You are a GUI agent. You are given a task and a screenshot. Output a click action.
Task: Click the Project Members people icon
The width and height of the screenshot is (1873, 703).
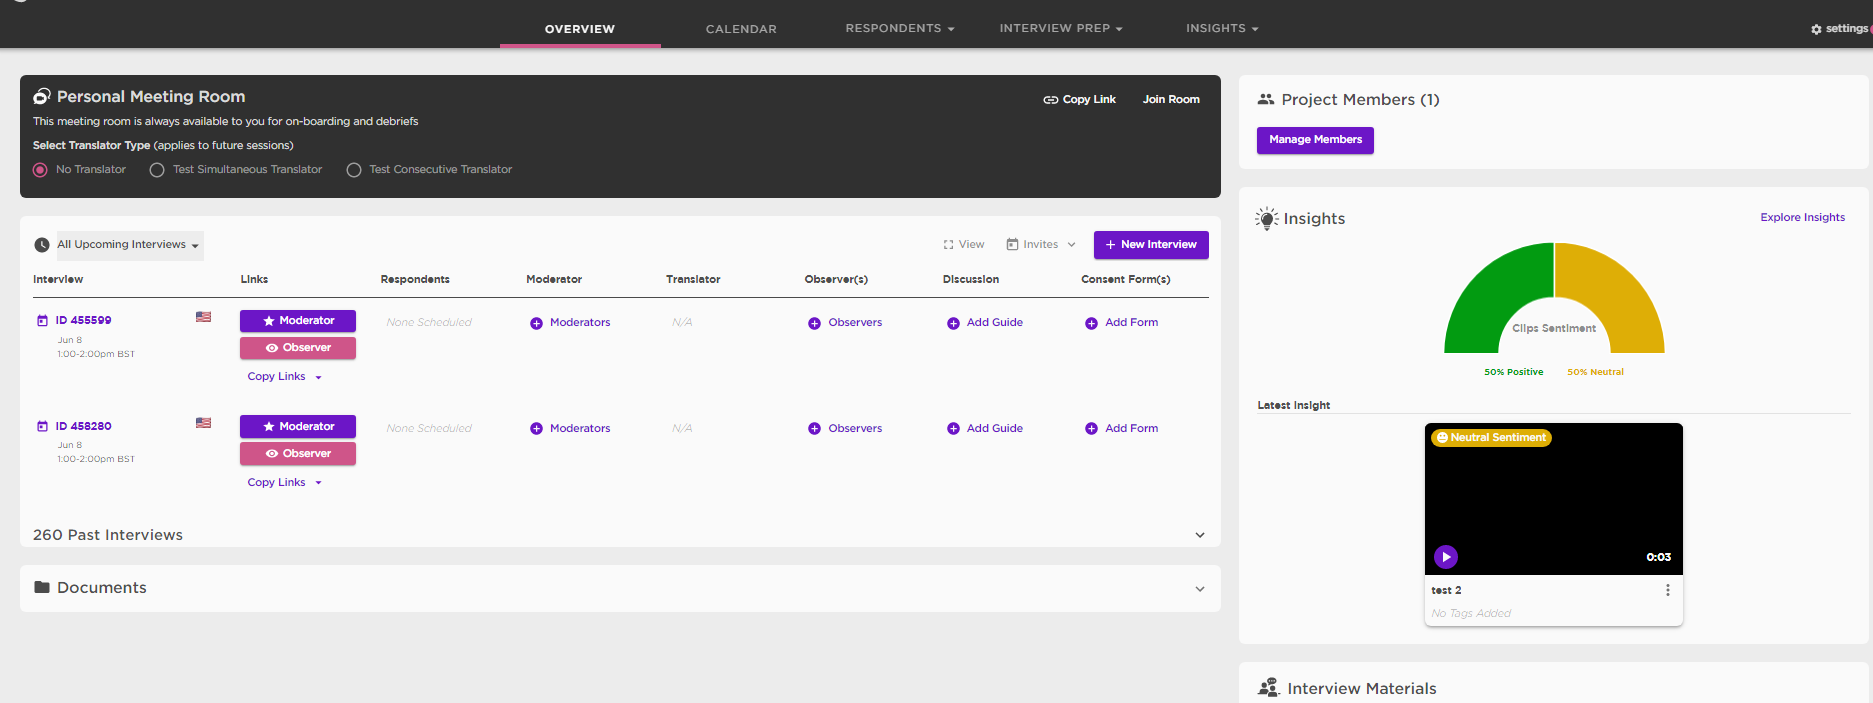1266,99
